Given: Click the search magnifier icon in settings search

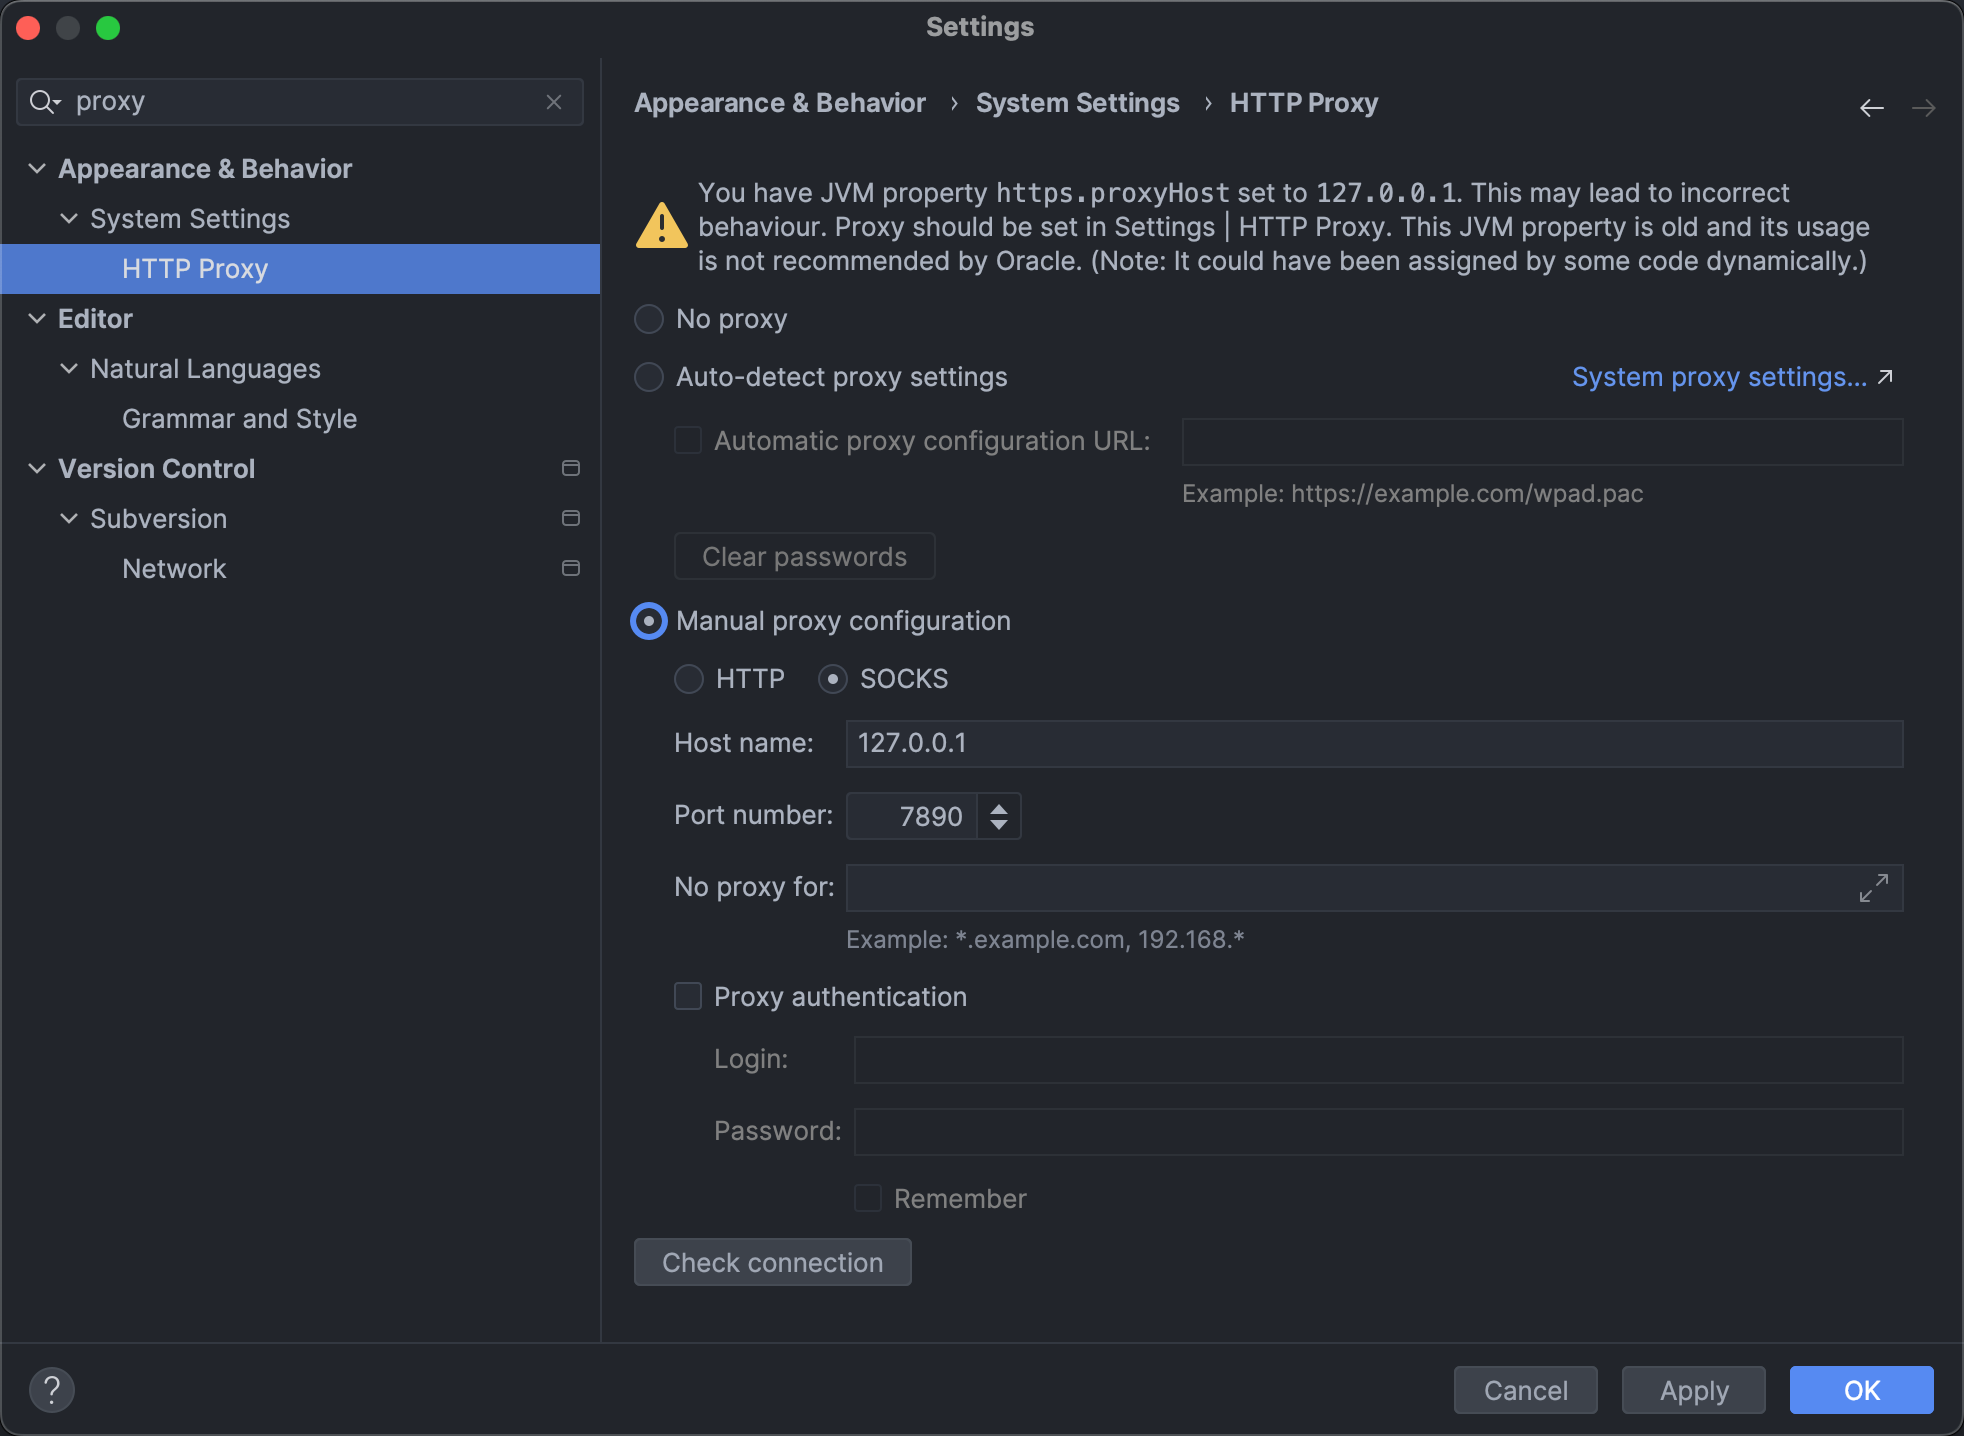Looking at the screenshot, I should 44,102.
